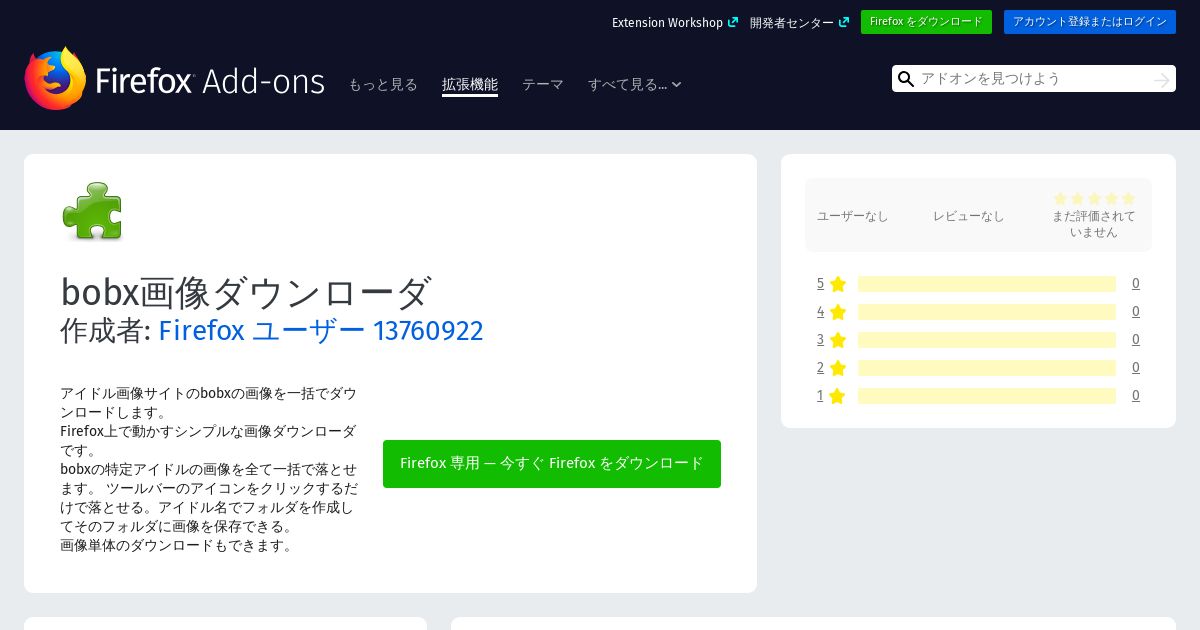Screen dimensions: 1200x630
Task: Click the 4-star rating bar
Action: click(x=987, y=312)
